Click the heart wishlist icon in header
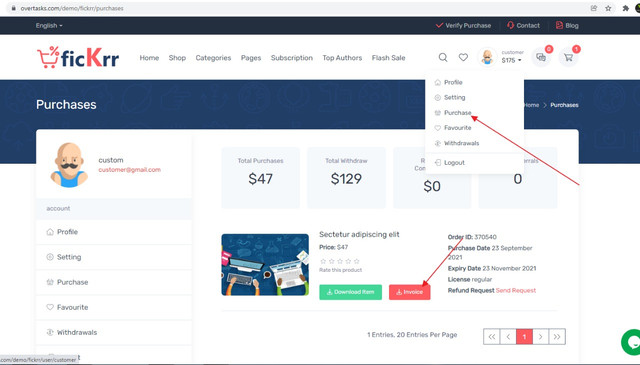Image resolution: width=640 pixels, height=365 pixels. tap(463, 58)
